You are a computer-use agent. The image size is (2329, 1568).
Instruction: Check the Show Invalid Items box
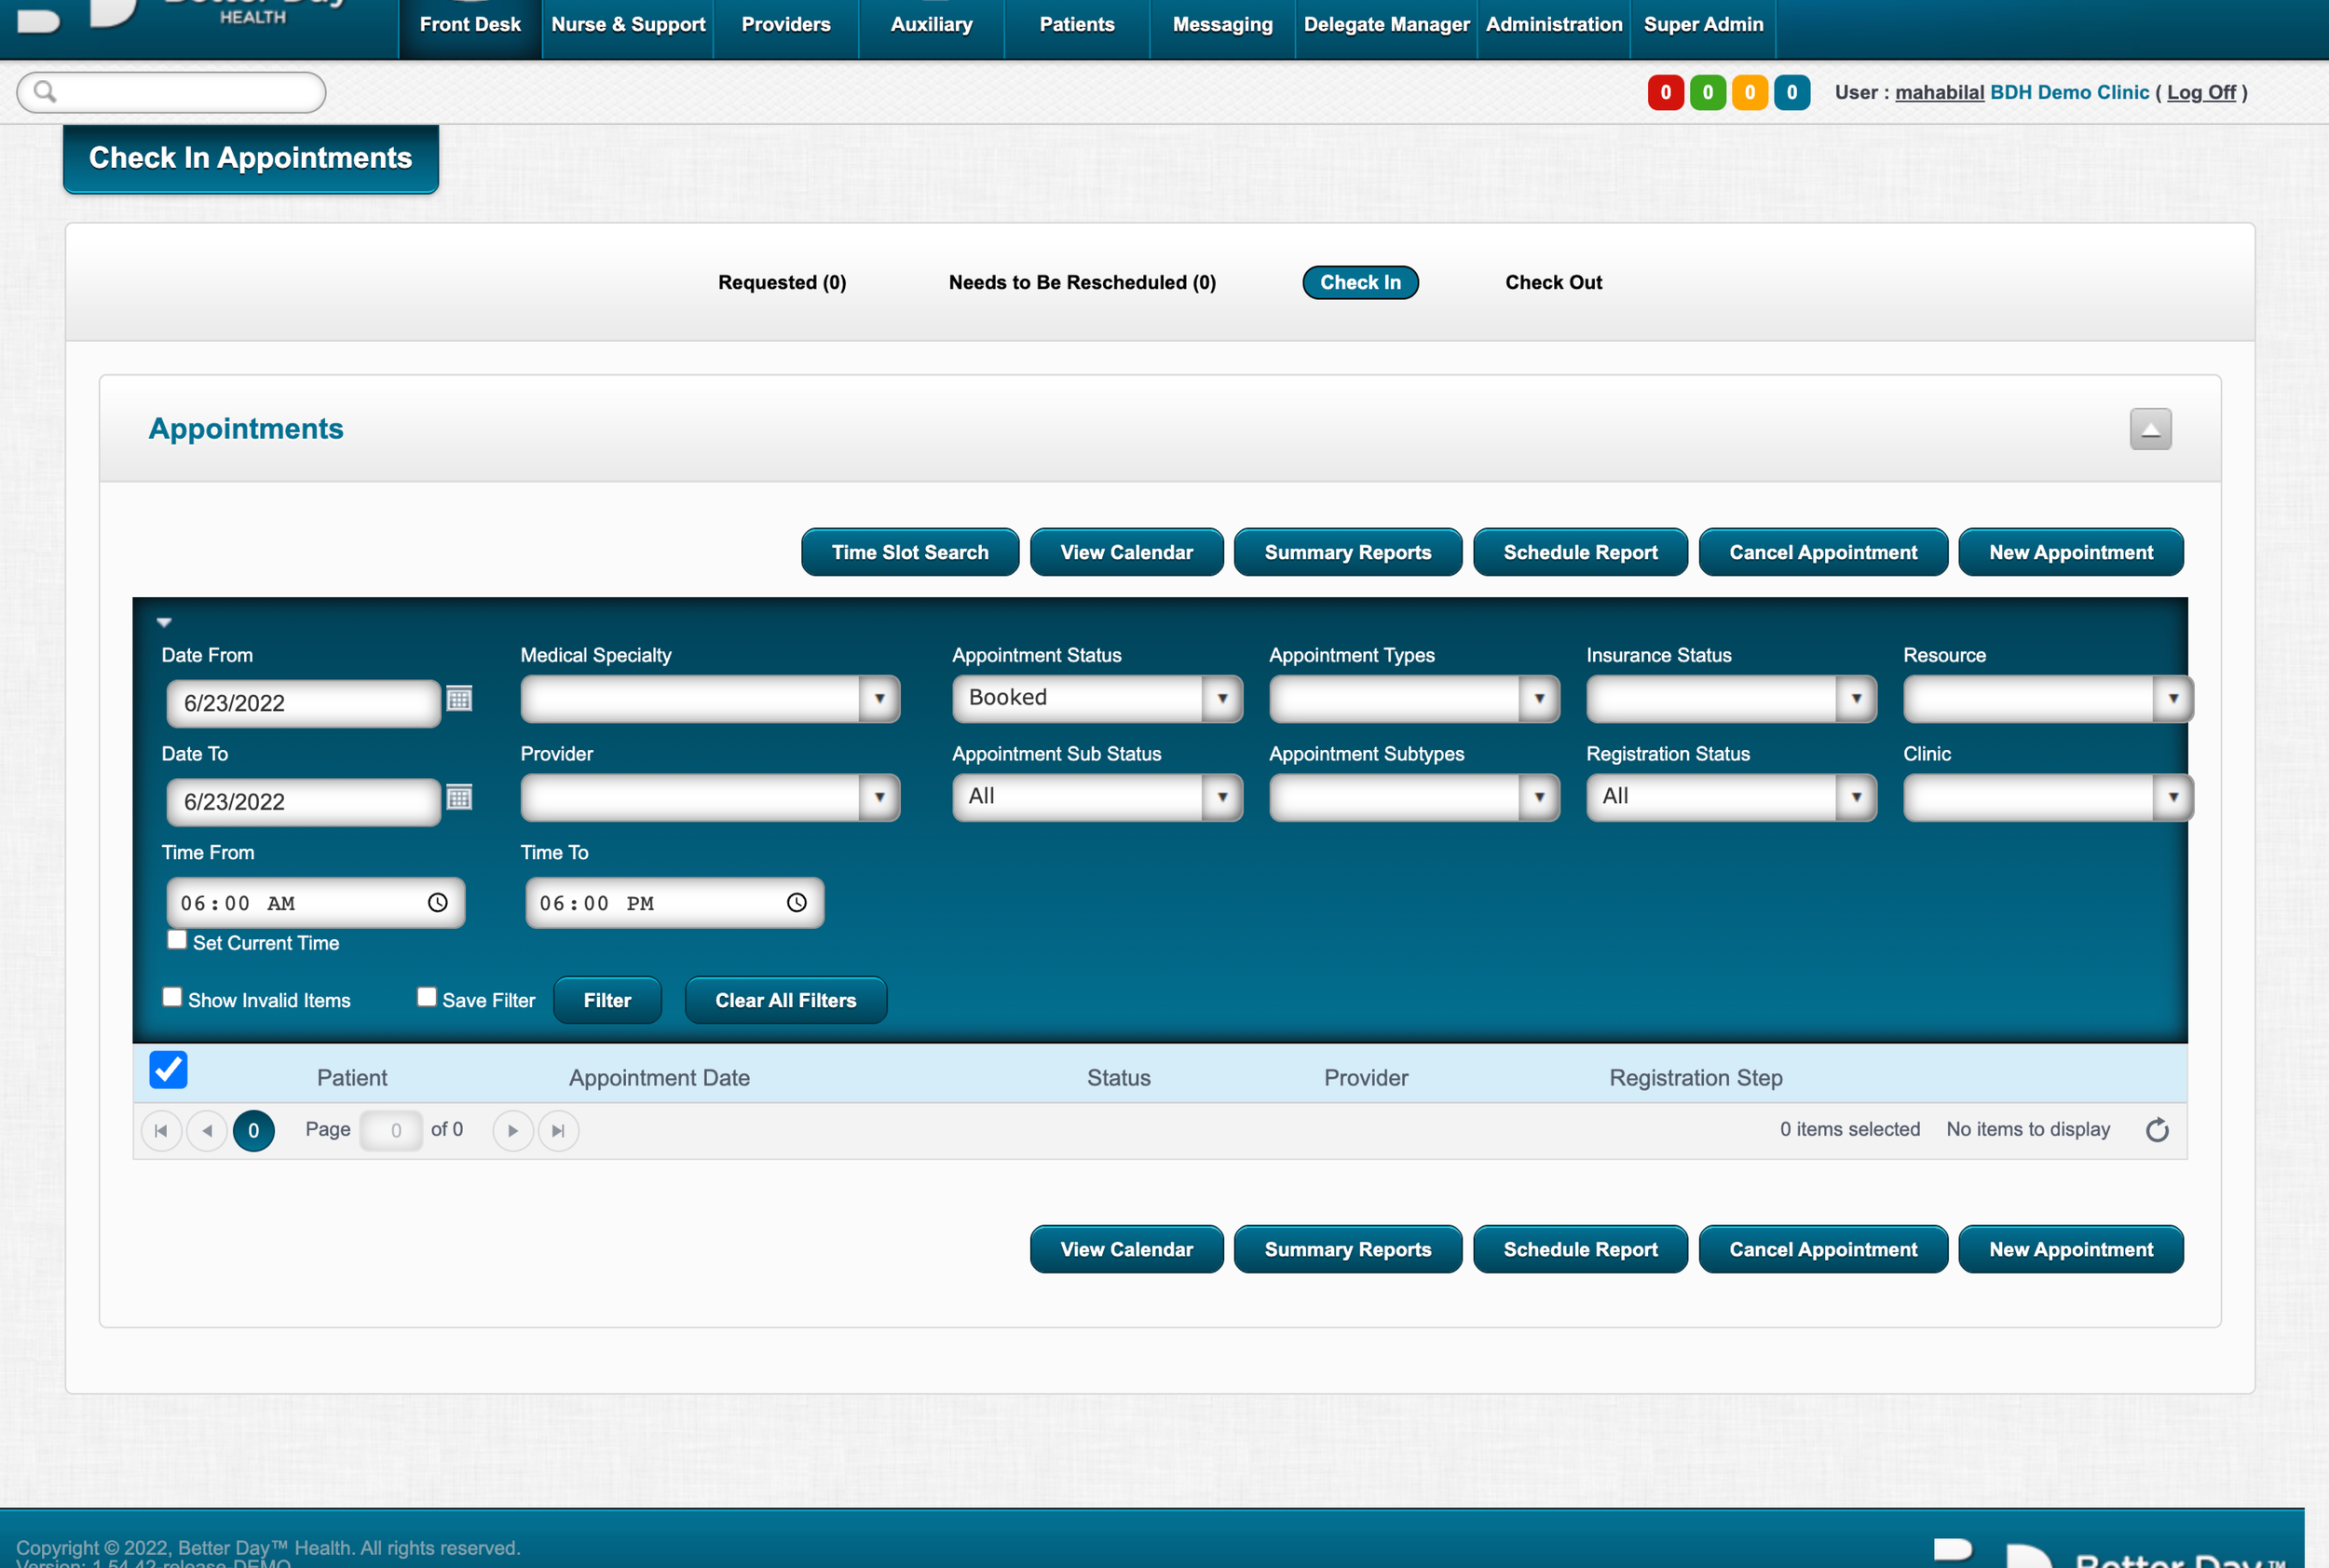[172, 997]
